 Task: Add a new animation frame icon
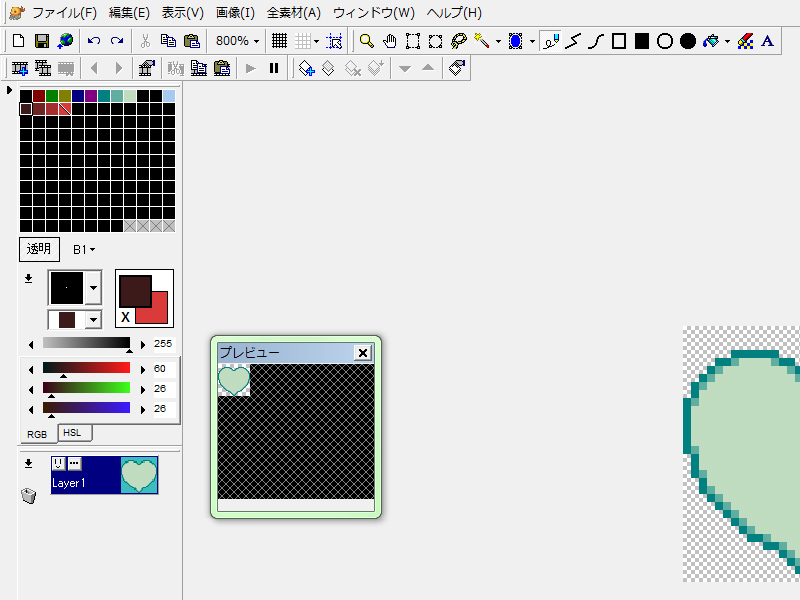pyautogui.click(x=20, y=68)
